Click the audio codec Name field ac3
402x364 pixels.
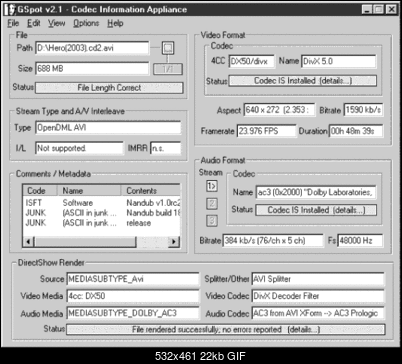pos(316,192)
